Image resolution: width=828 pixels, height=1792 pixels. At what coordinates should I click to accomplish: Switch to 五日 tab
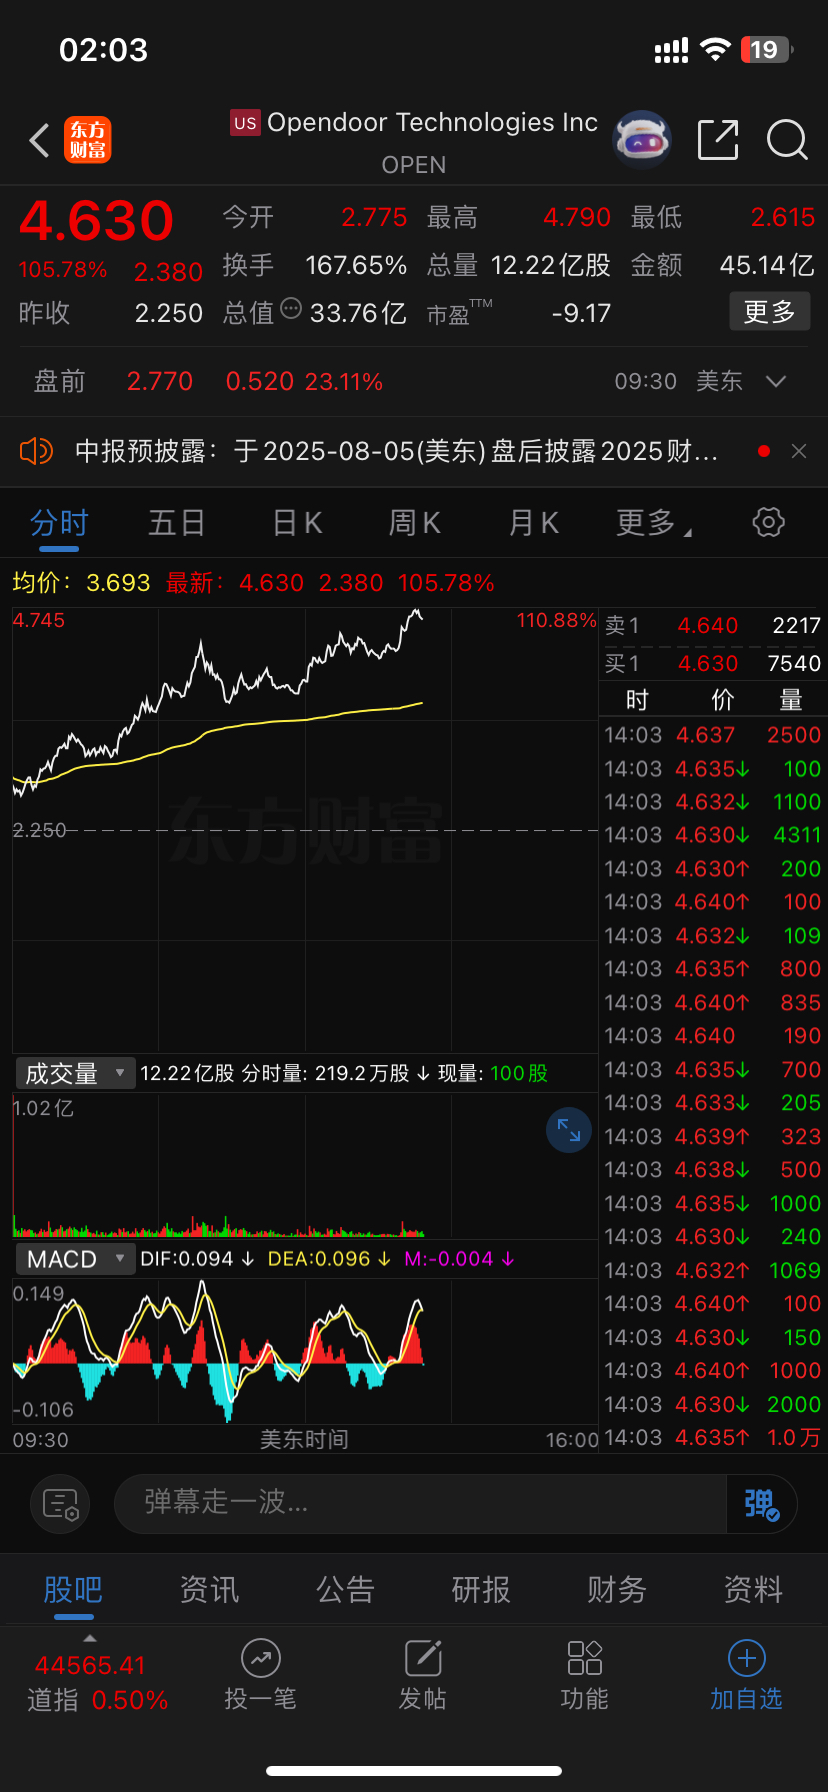(177, 522)
